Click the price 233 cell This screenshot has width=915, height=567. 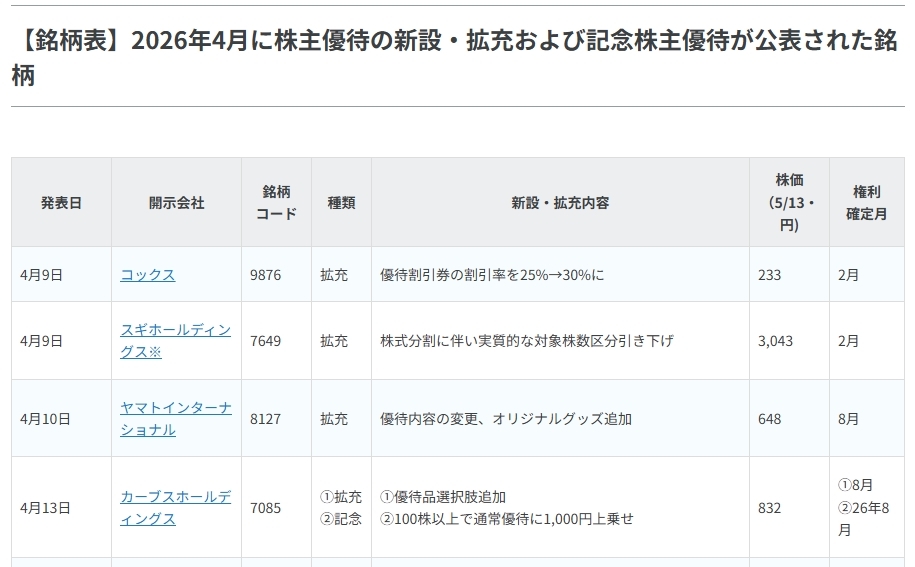[x=789, y=275]
